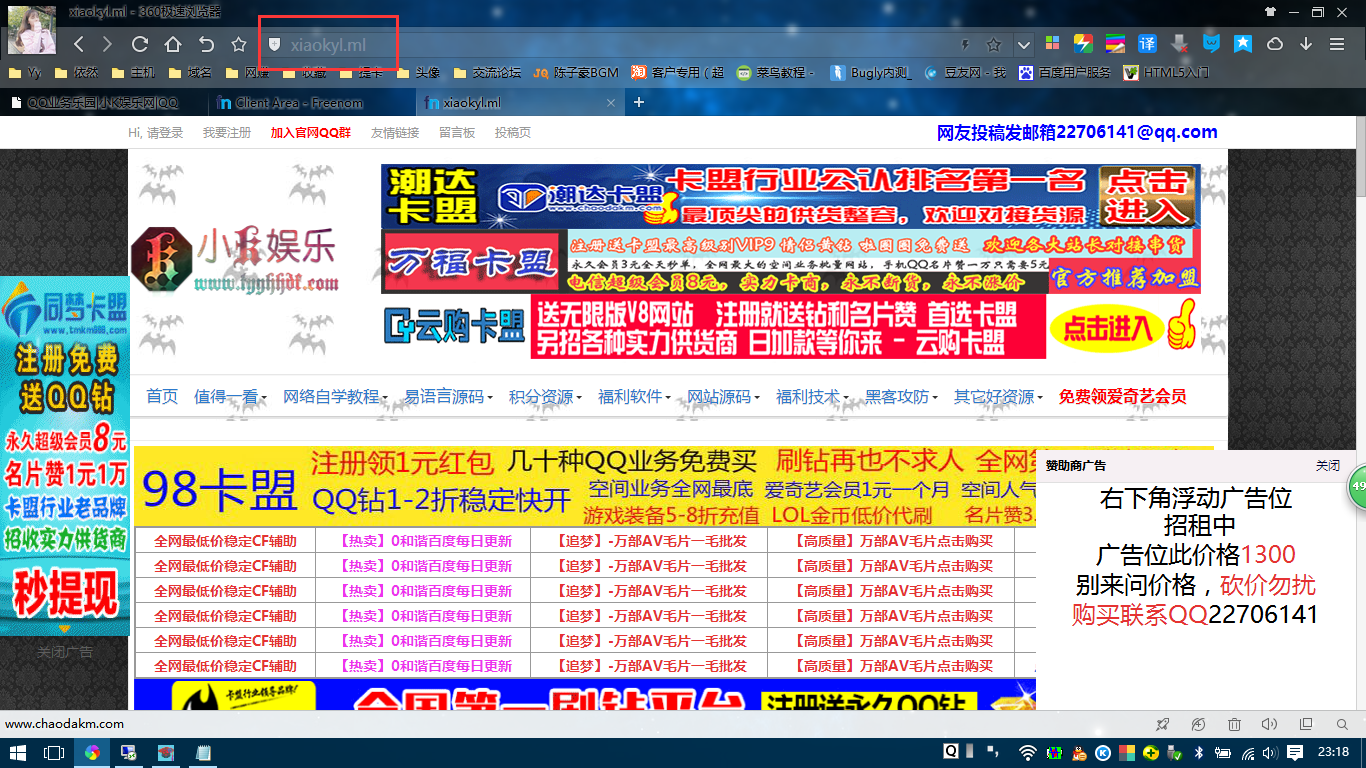This screenshot has height=768, width=1366.
Task: Expand 黑客攻防 navigation menu
Action: (x=901, y=396)
